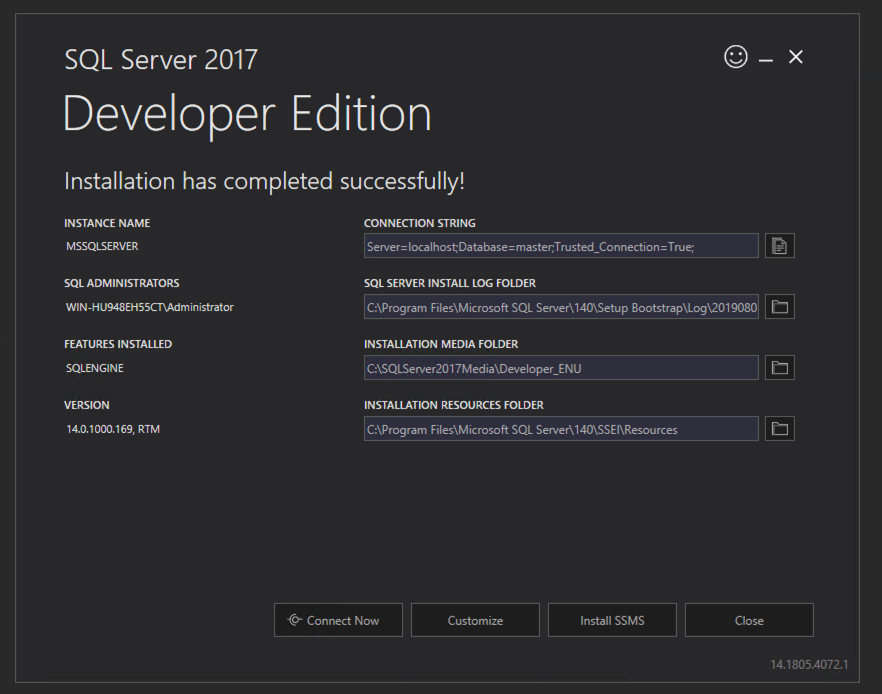
Task: Copy the connection string using copy icon
Action: point(780,246)
